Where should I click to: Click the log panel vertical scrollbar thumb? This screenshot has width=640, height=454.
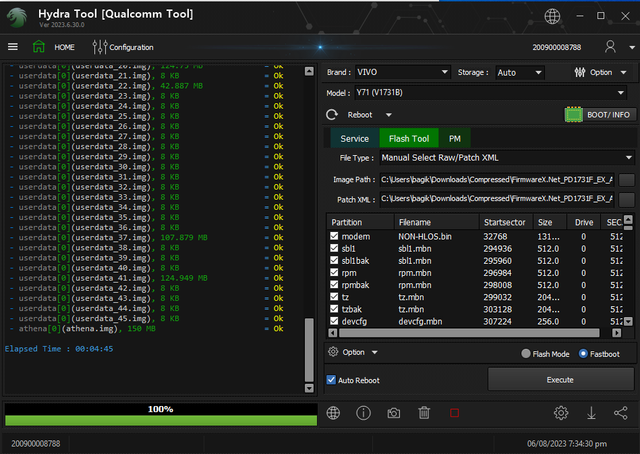[309, 349]
